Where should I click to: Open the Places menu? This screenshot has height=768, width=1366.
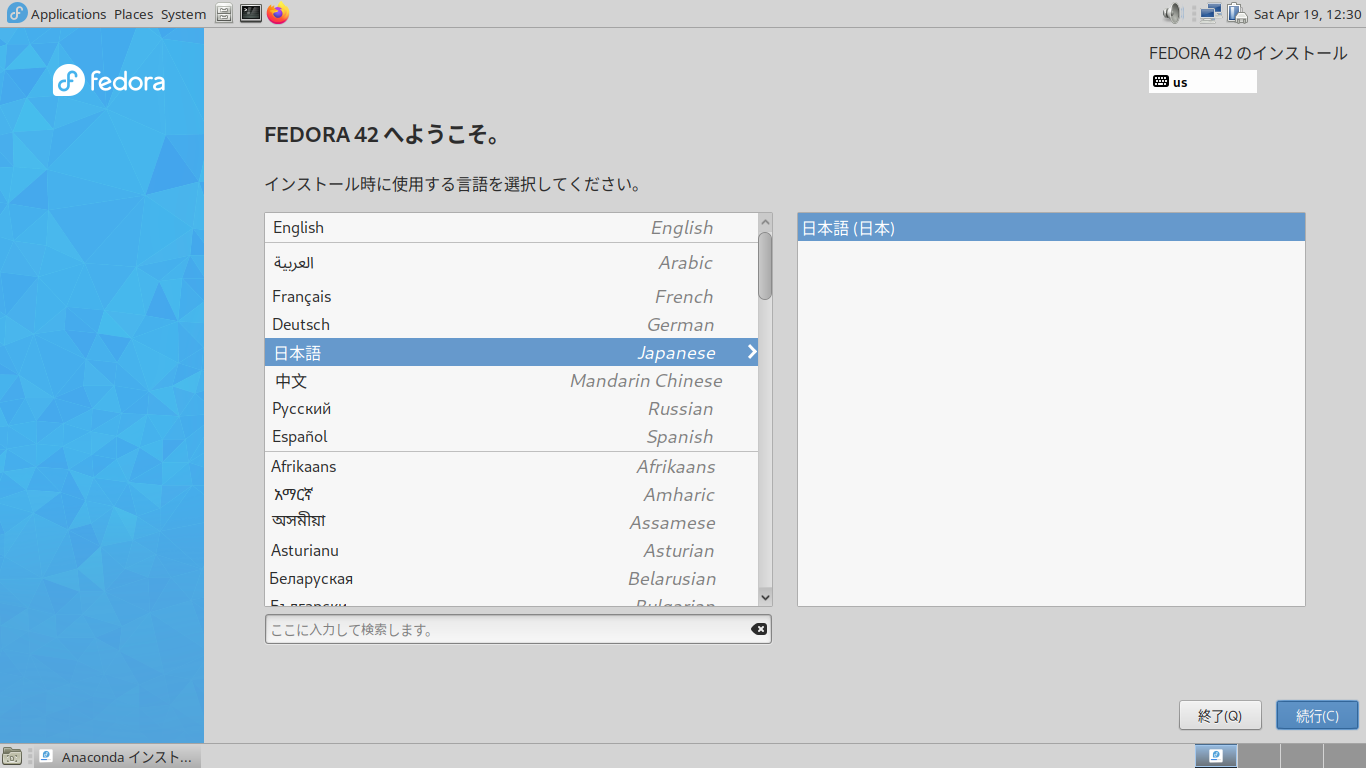134,14
